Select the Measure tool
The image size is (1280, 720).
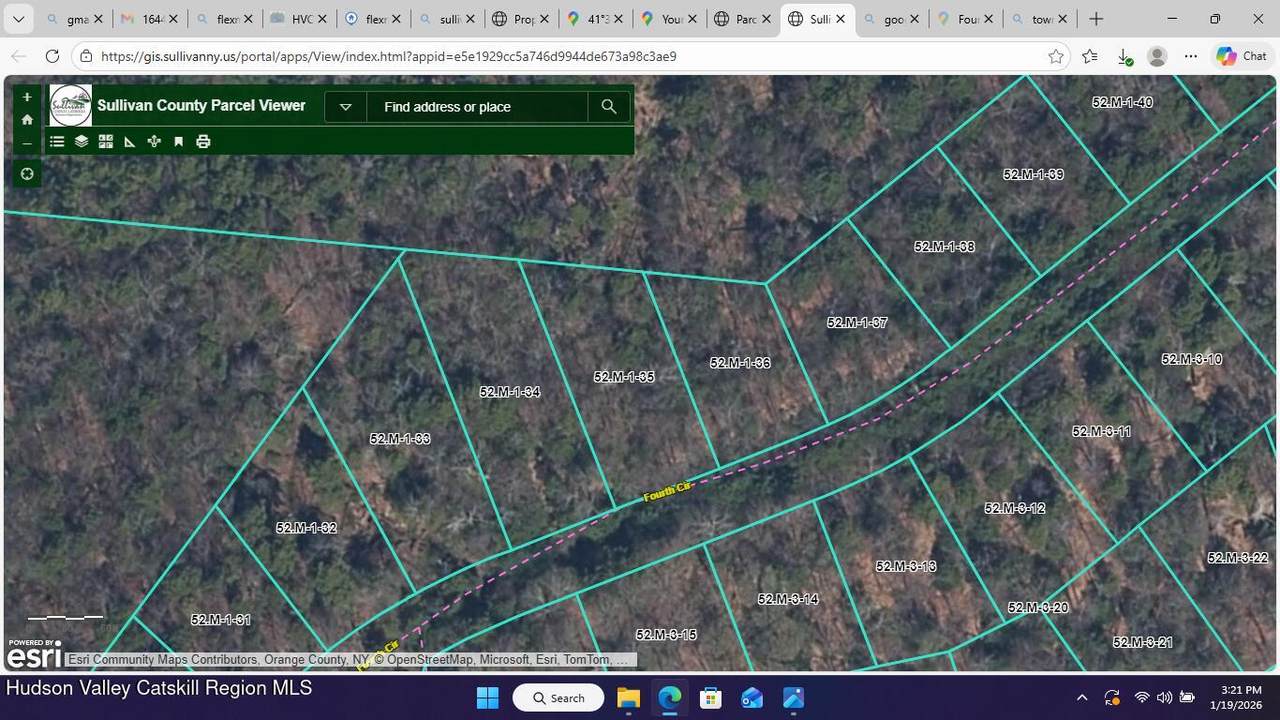click(x=130, y=142)
